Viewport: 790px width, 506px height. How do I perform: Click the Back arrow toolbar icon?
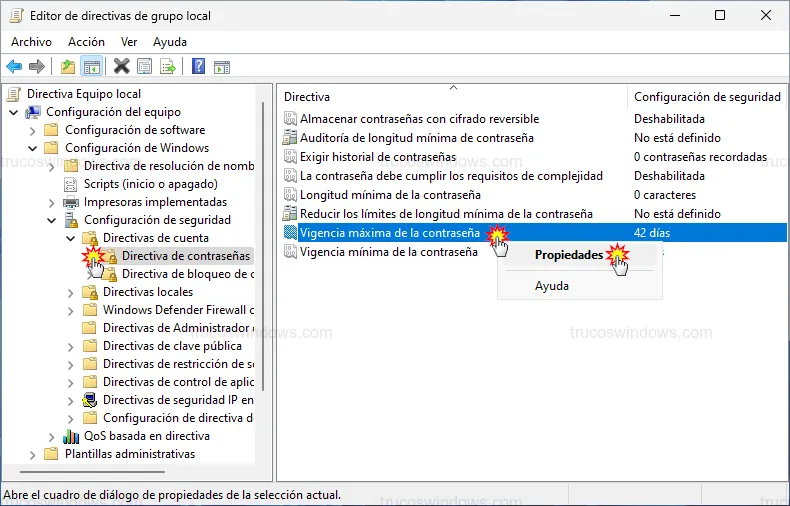tap(14, 67)
